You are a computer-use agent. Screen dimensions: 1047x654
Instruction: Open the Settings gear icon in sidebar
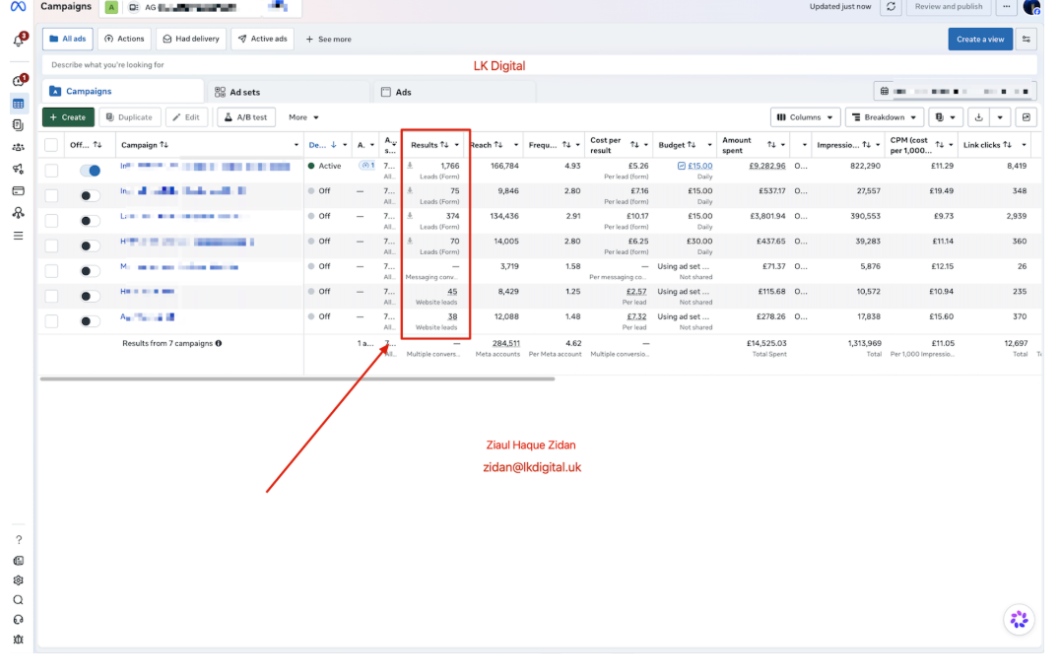click(x=18, y=581)
